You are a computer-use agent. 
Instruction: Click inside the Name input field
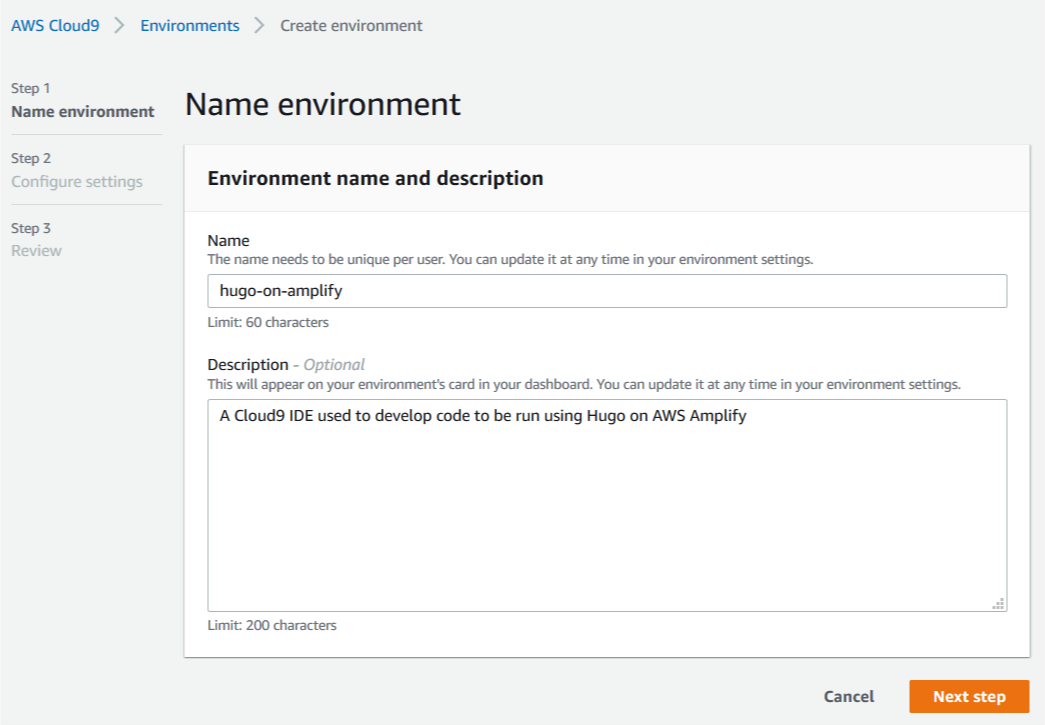[606, 290]
